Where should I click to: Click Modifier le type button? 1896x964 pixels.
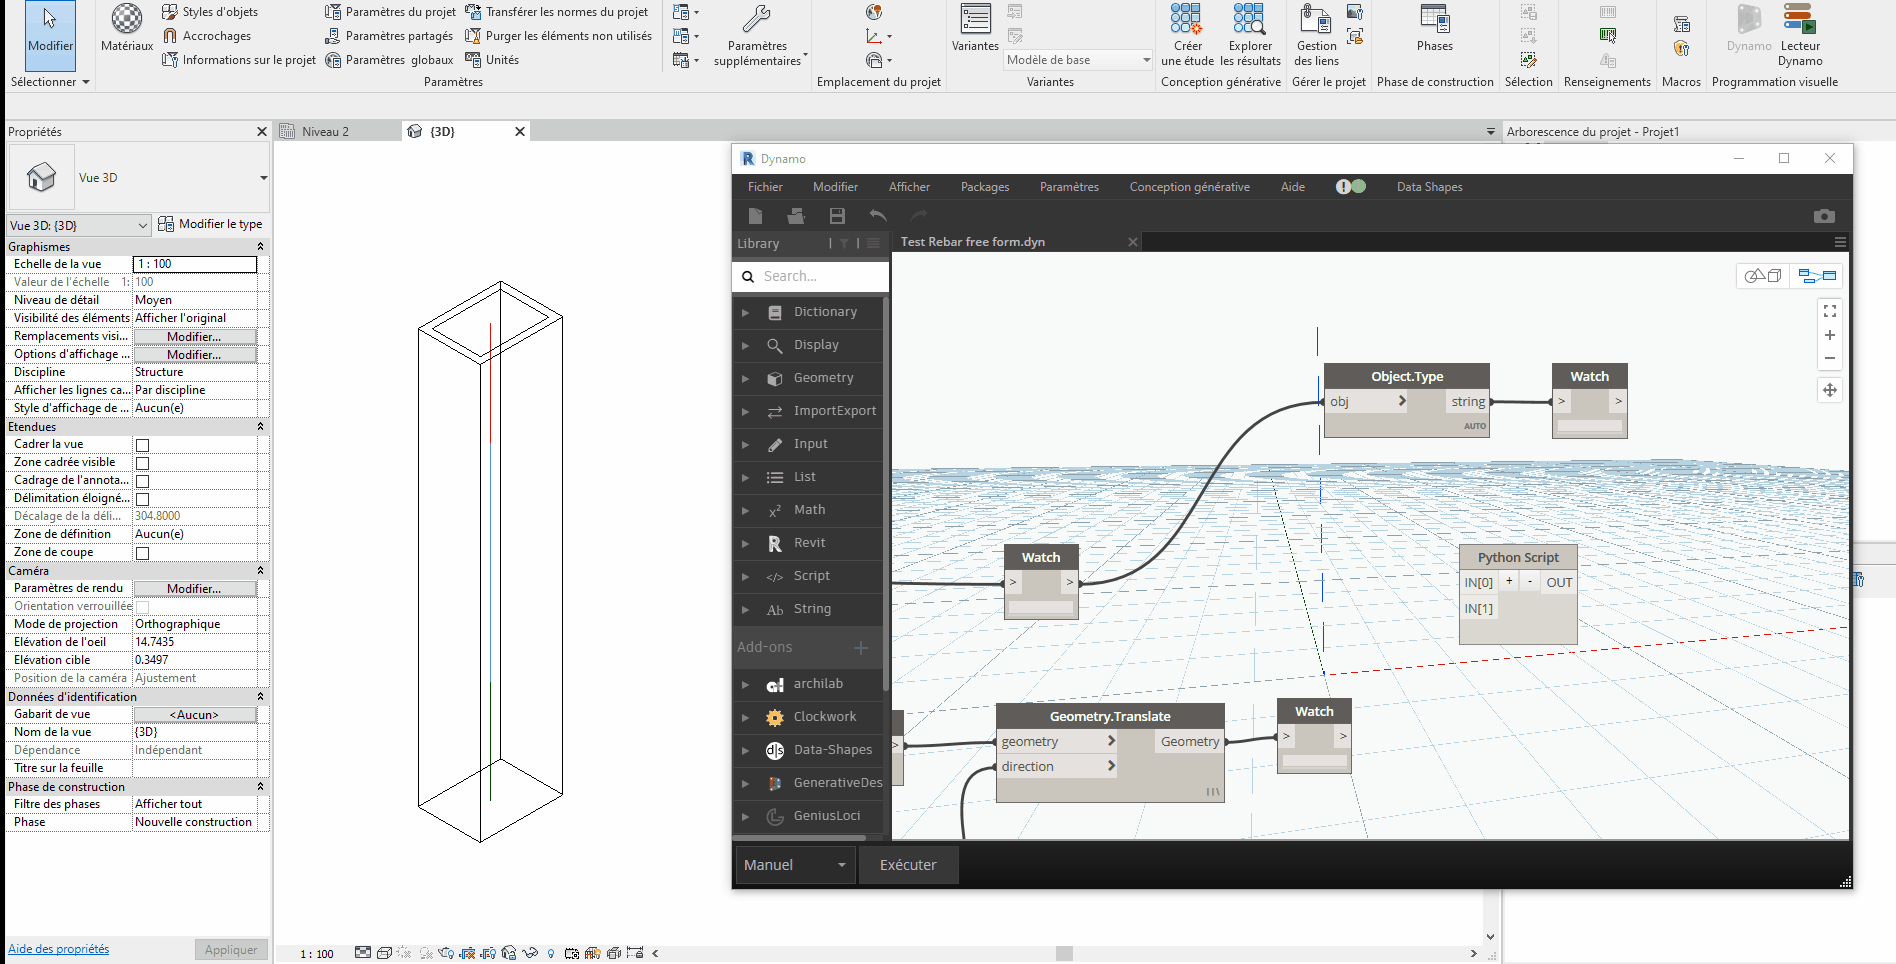click(210, 224)
